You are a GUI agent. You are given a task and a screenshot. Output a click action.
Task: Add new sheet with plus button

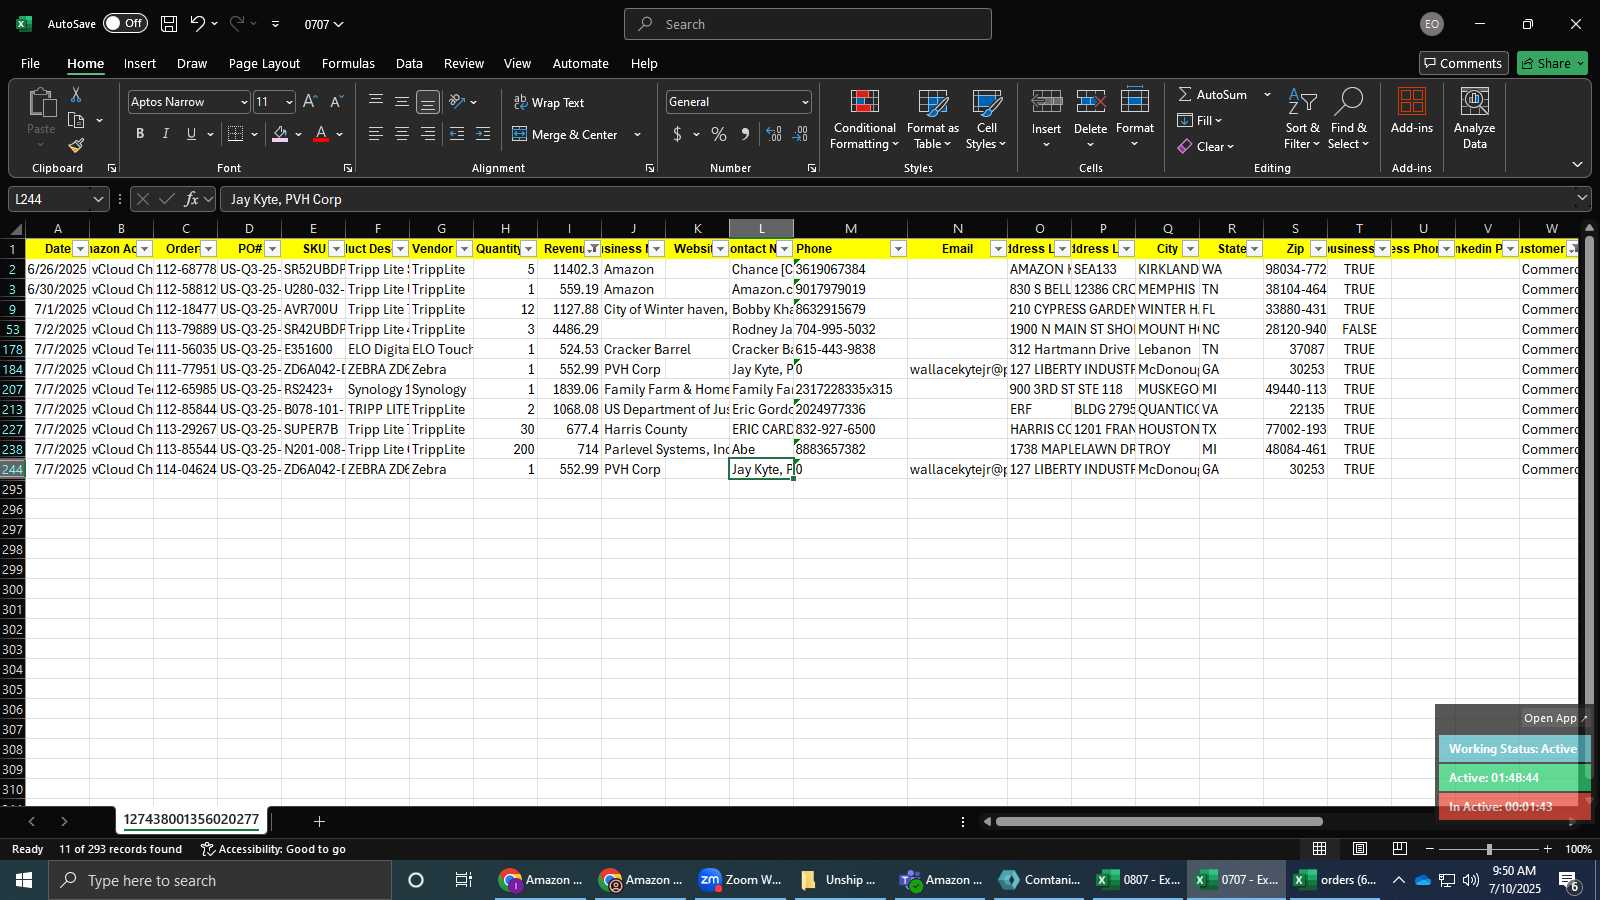tap(319, 821)
